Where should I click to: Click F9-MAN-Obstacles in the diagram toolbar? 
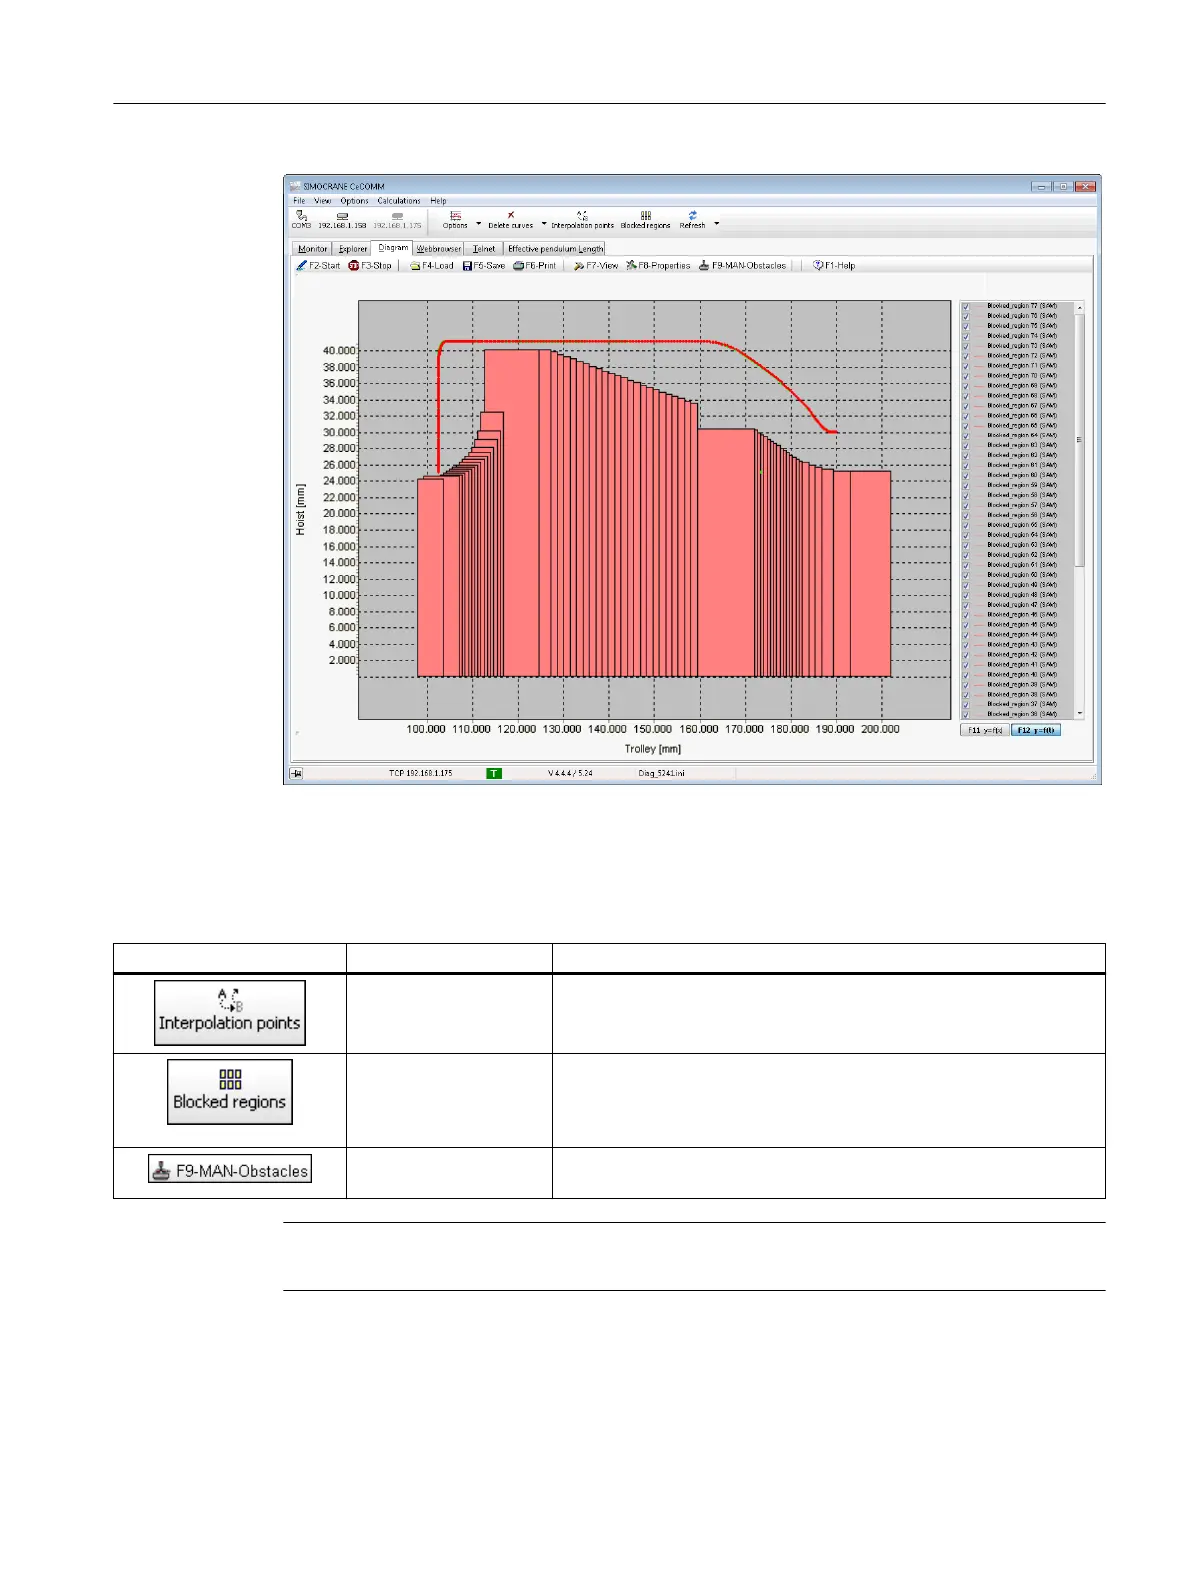(742, 266)
